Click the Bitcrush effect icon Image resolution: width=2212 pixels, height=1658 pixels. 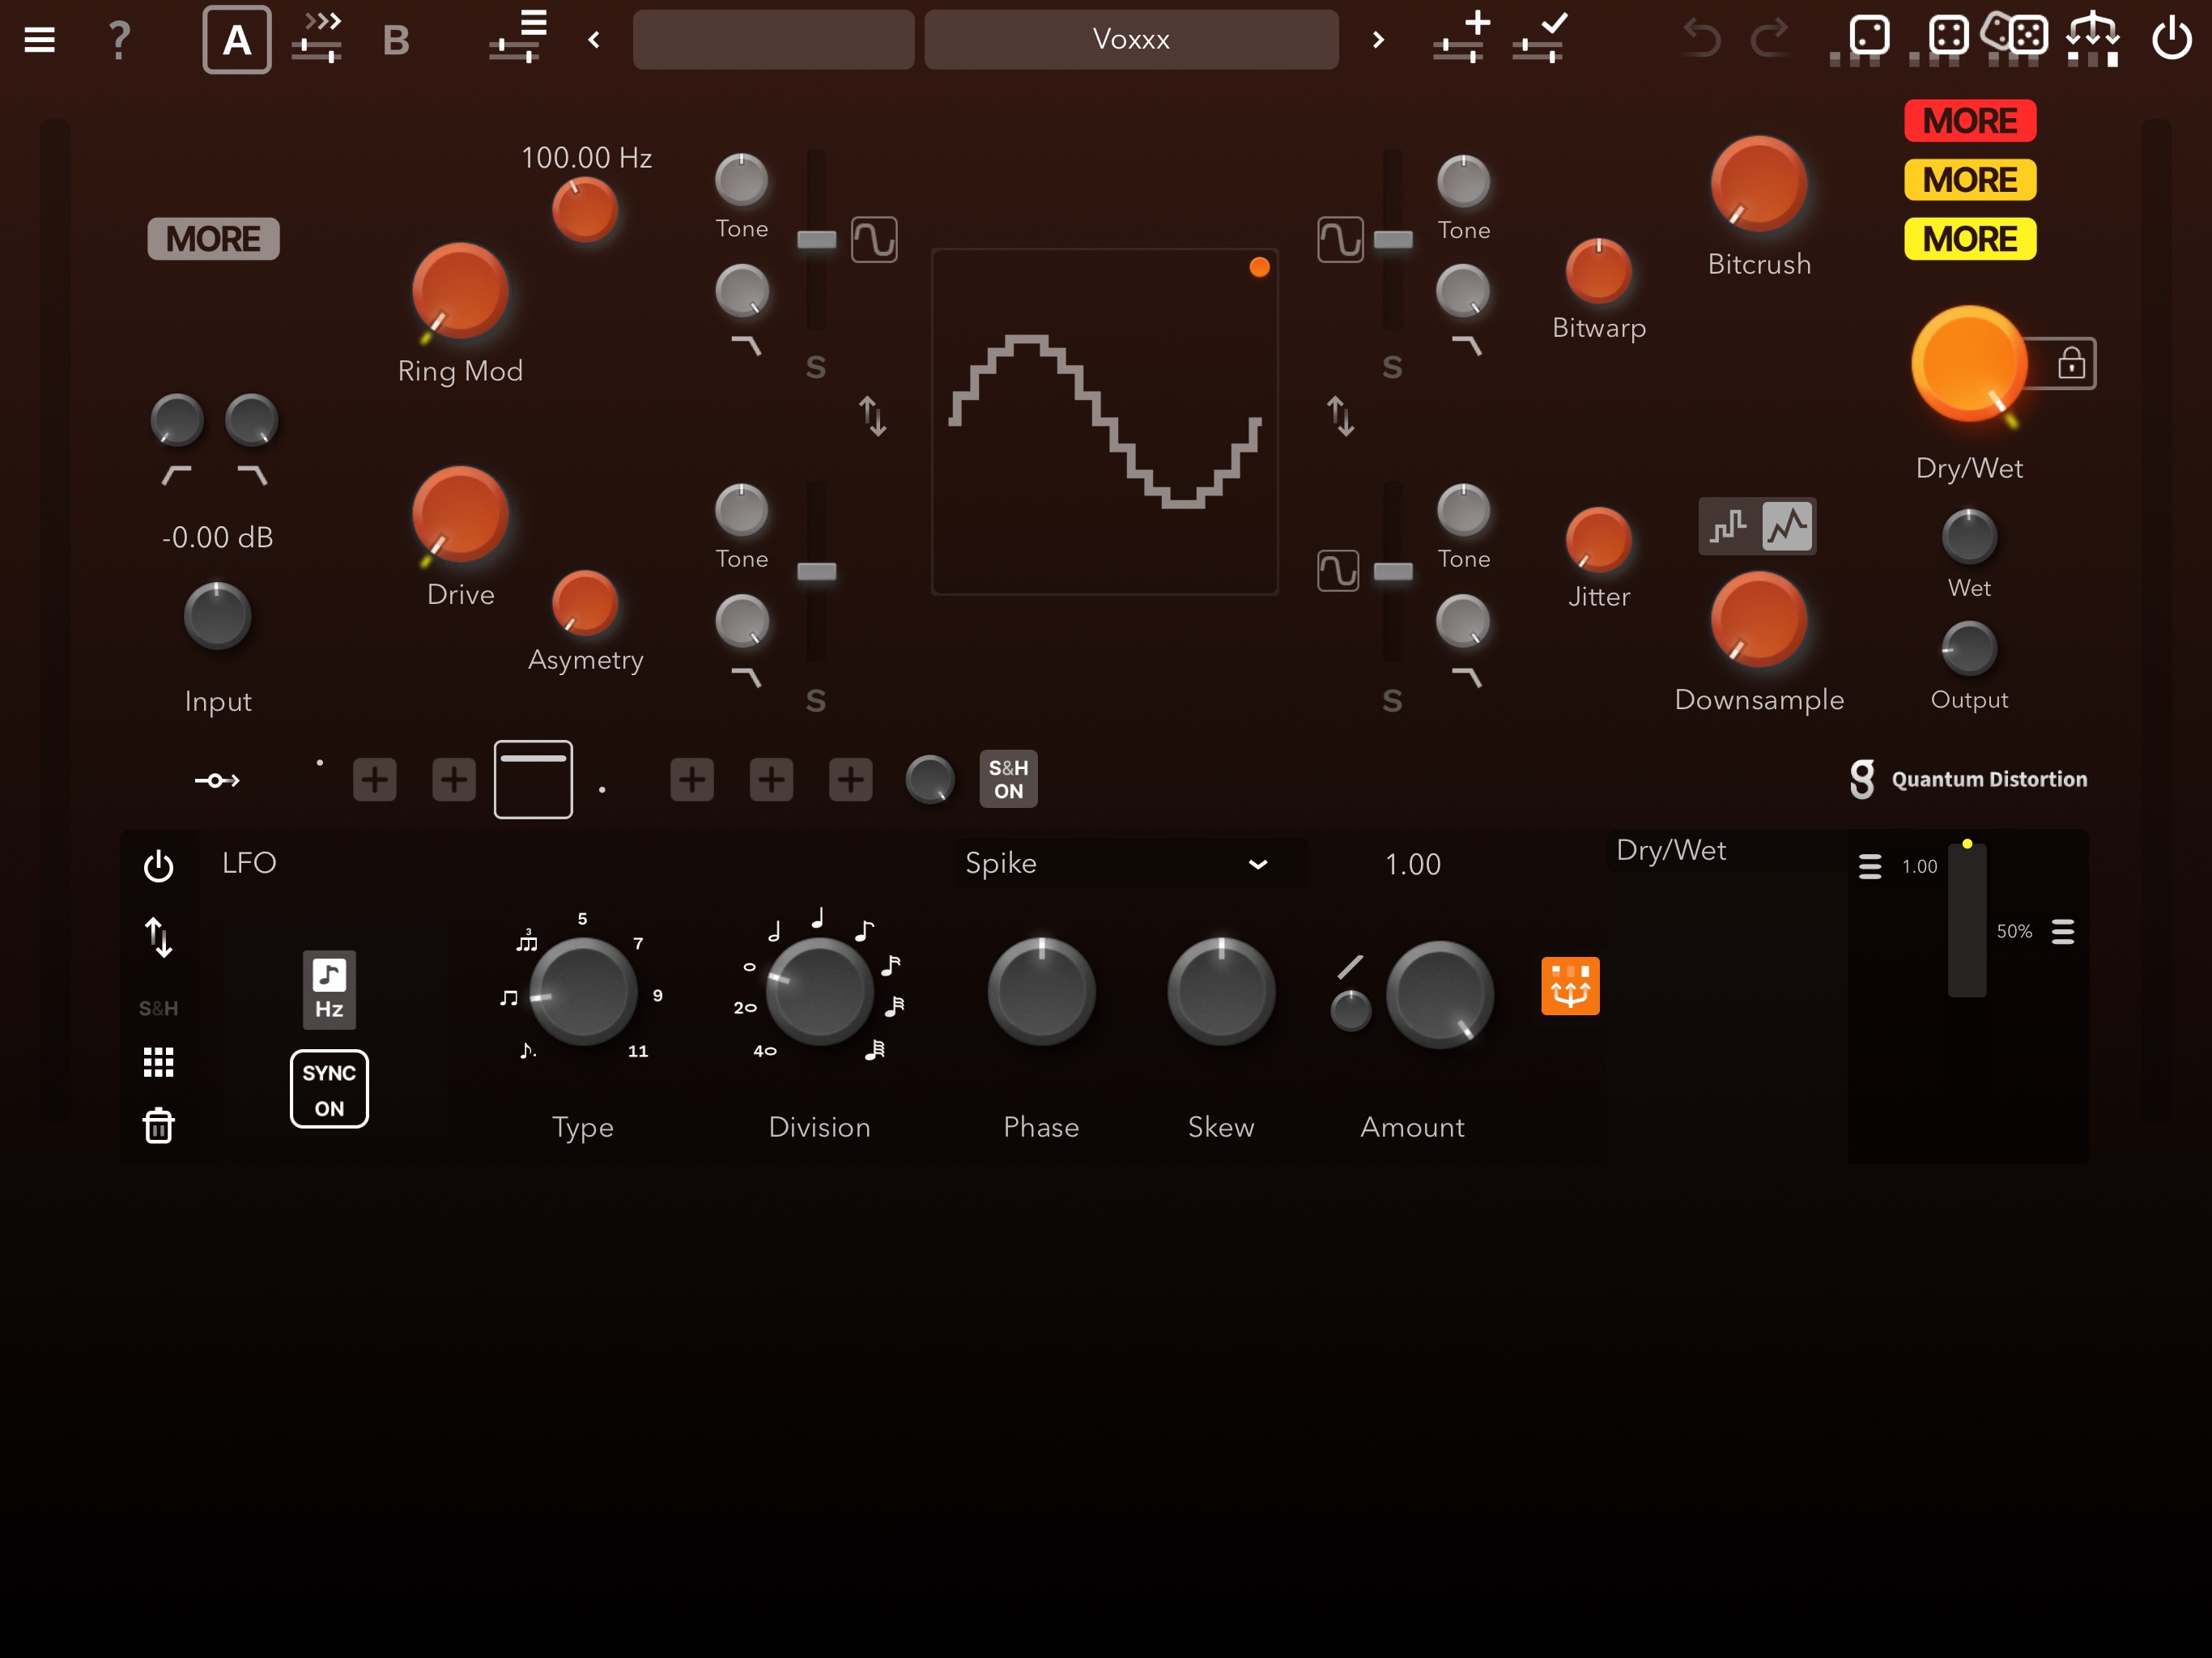coord(1752,192)
